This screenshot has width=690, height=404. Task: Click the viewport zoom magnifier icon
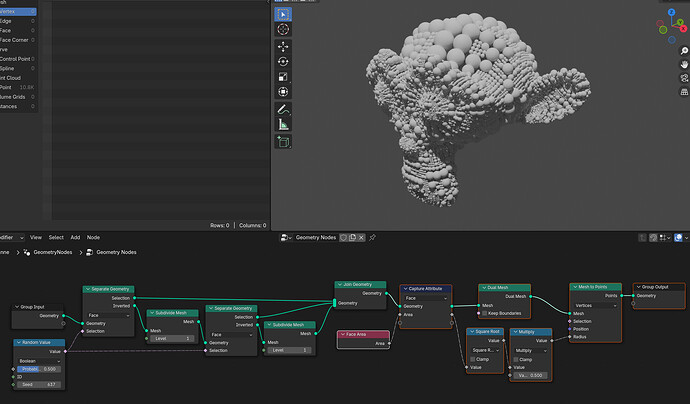click(x=684, y=51)
